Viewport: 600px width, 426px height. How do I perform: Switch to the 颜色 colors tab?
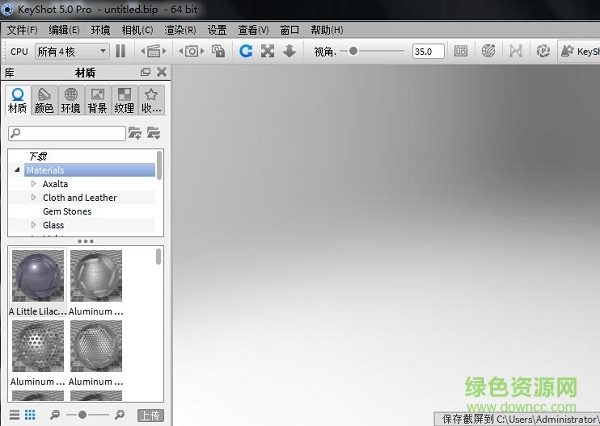(44, 100)
